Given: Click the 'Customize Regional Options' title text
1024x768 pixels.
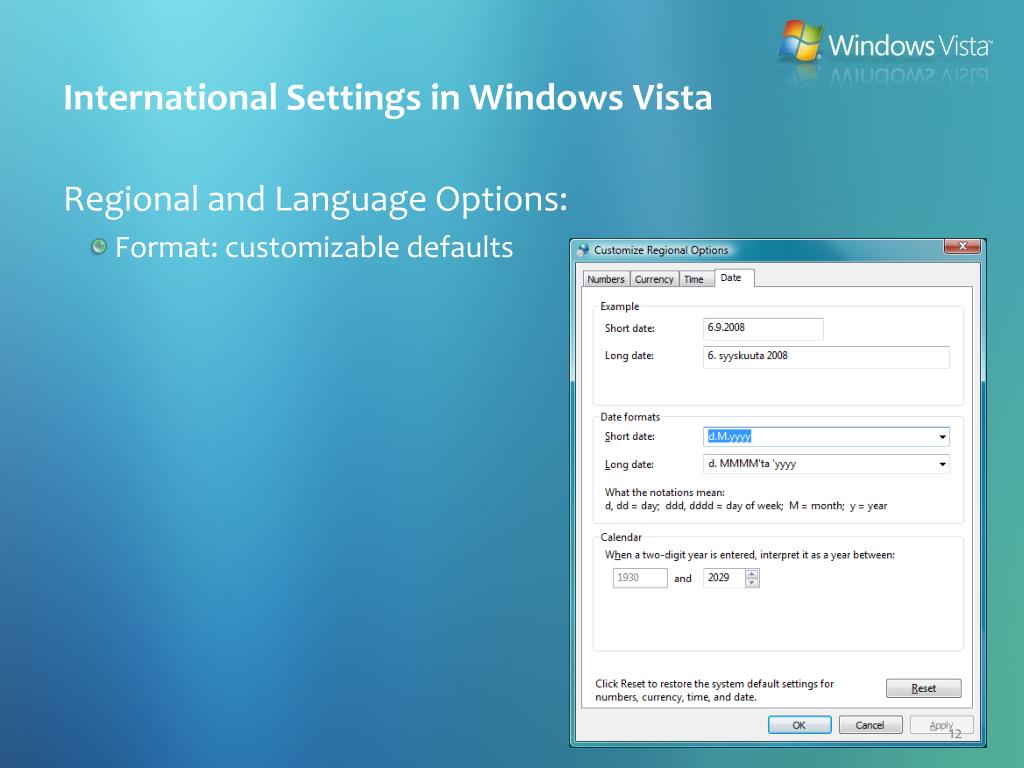Looking at the screenshot, I should (661, 250).
